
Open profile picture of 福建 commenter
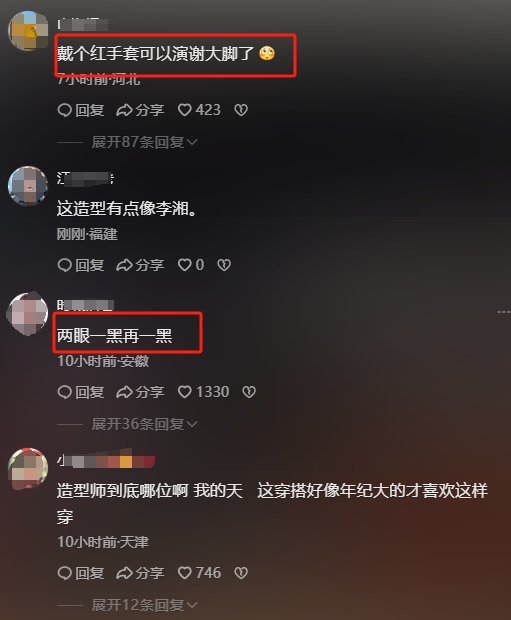tap(28, 186)
